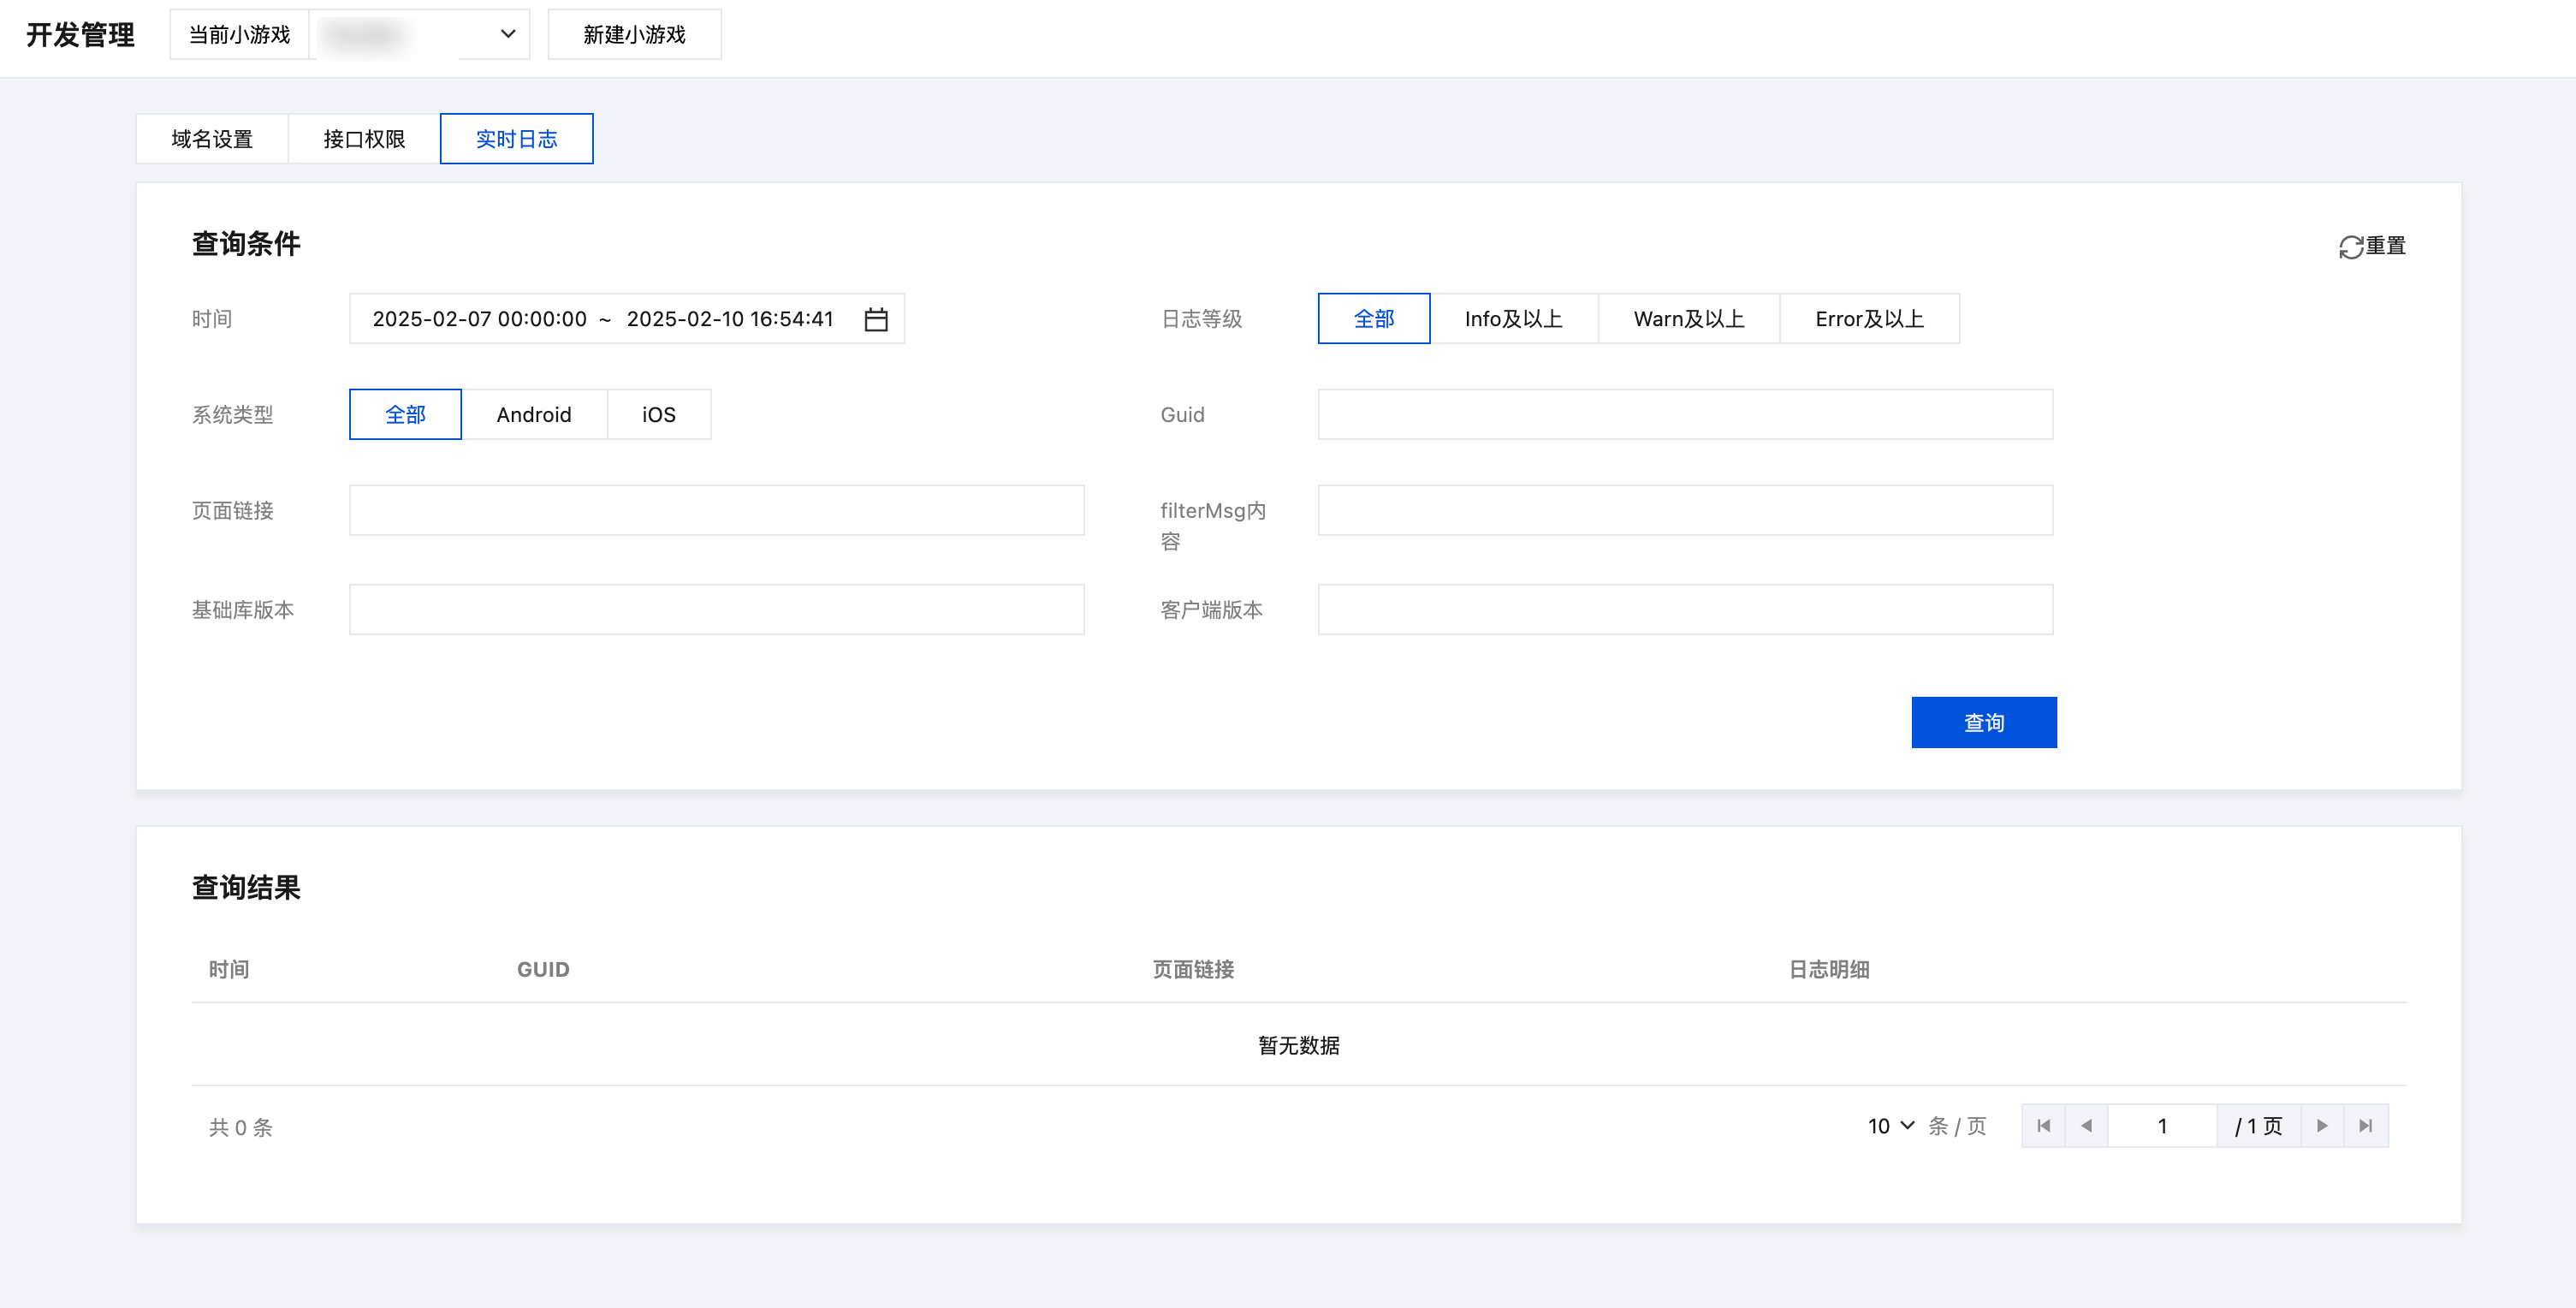Screen dimensions: 2576x1308
Task: Open the date range time picker
Action: tap(603, 319)
